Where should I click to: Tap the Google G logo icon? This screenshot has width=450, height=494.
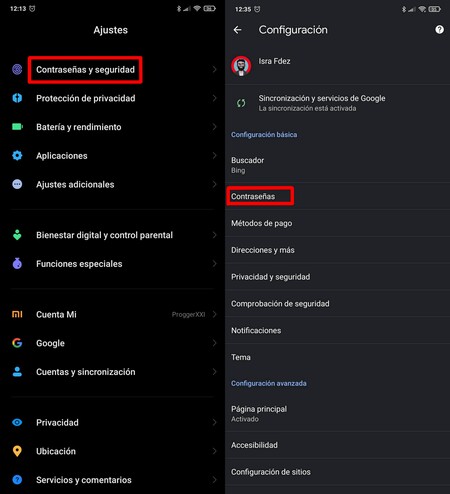(x=17, y=343)
